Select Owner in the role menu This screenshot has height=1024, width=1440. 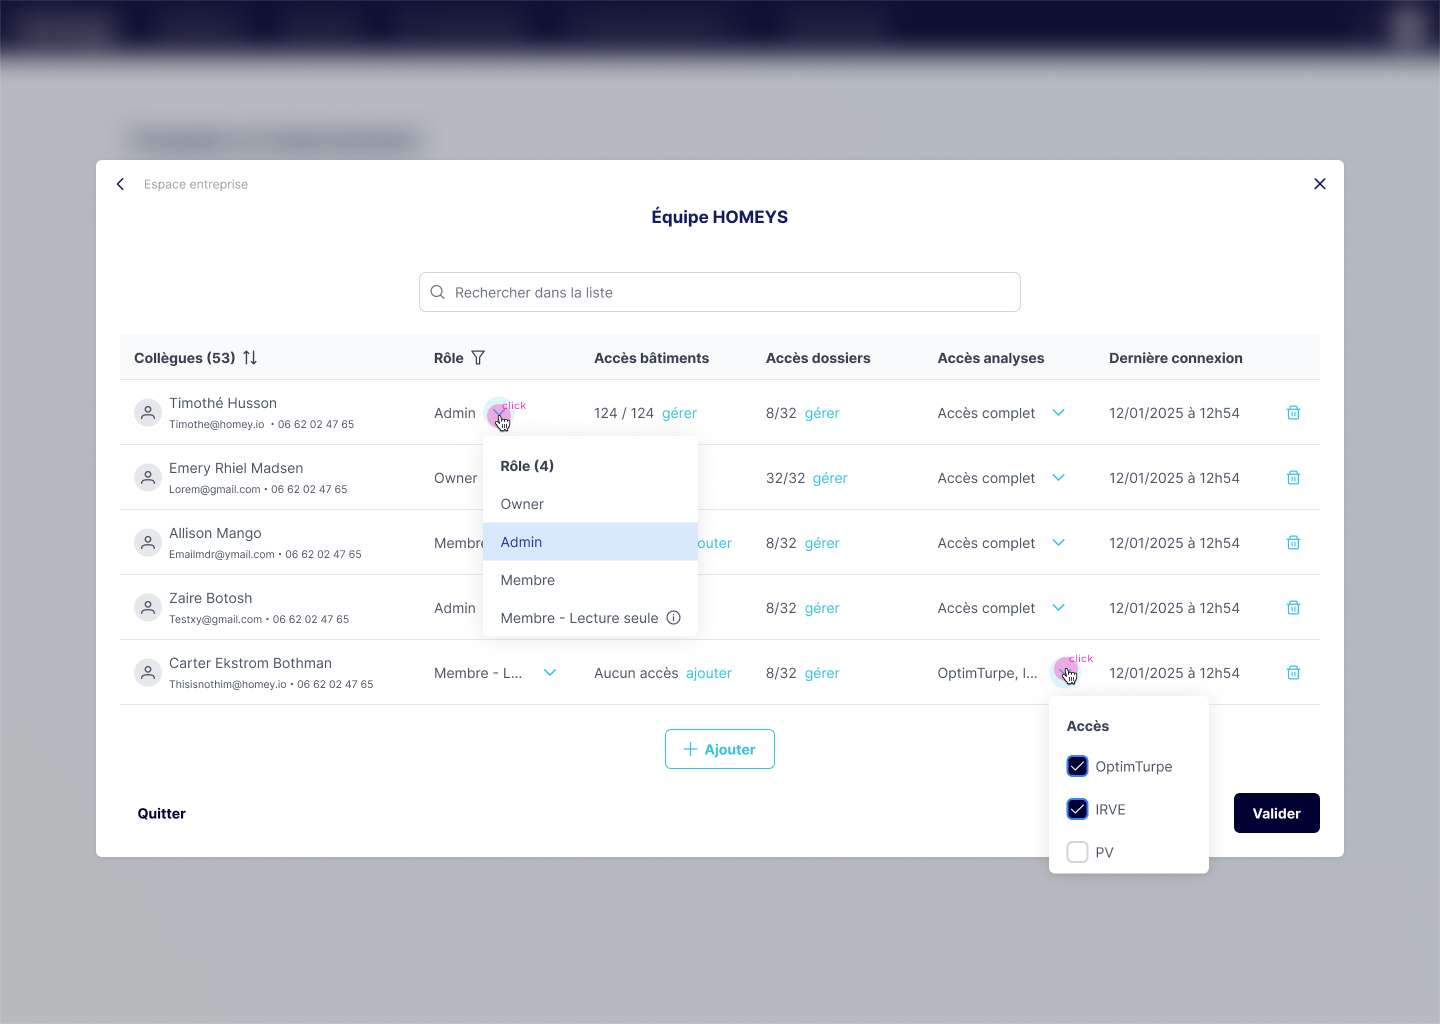pos(522,504)
